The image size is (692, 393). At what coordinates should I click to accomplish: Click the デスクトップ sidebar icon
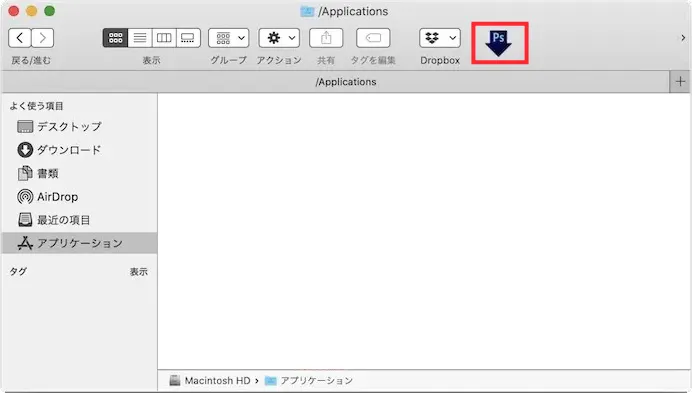[25, 127]
